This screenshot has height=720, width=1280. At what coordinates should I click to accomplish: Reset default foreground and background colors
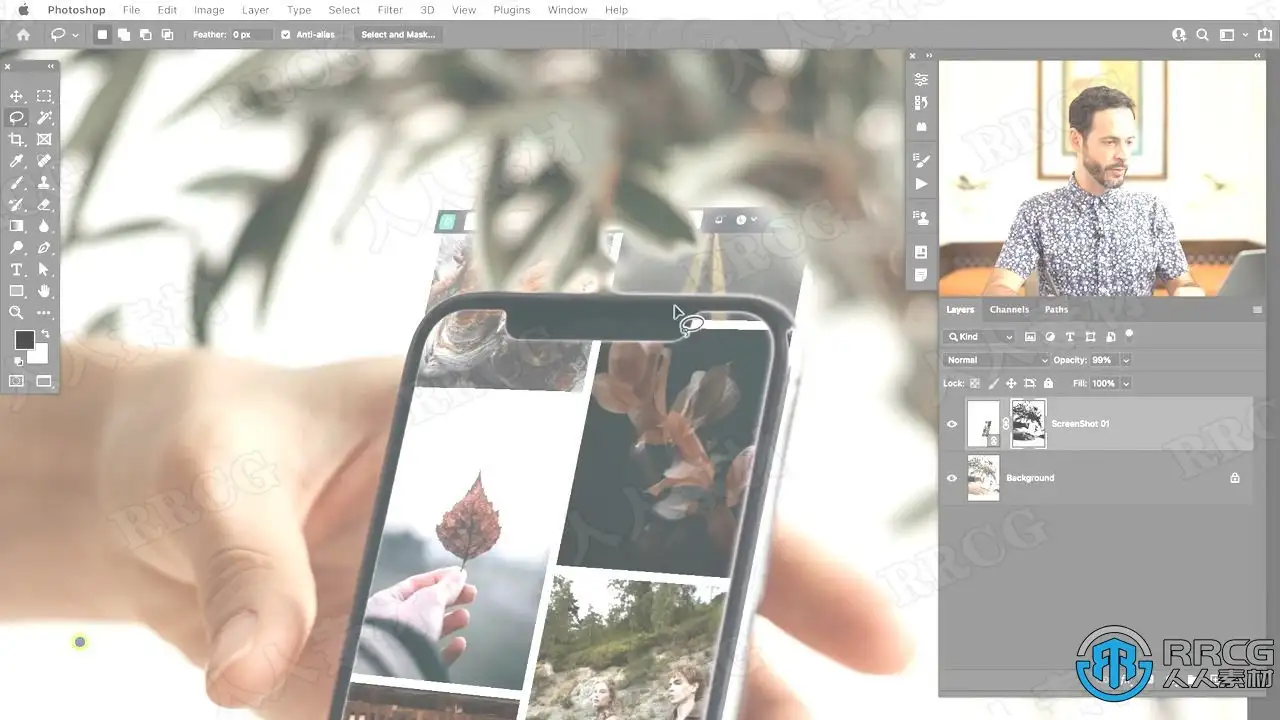coord(18,361)
